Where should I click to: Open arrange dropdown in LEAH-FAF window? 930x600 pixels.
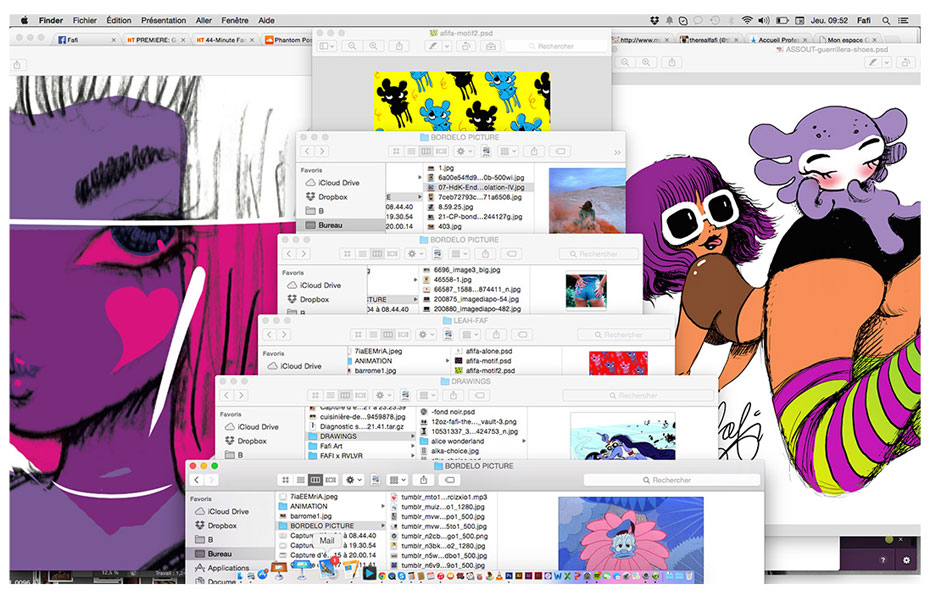(470, 334)
